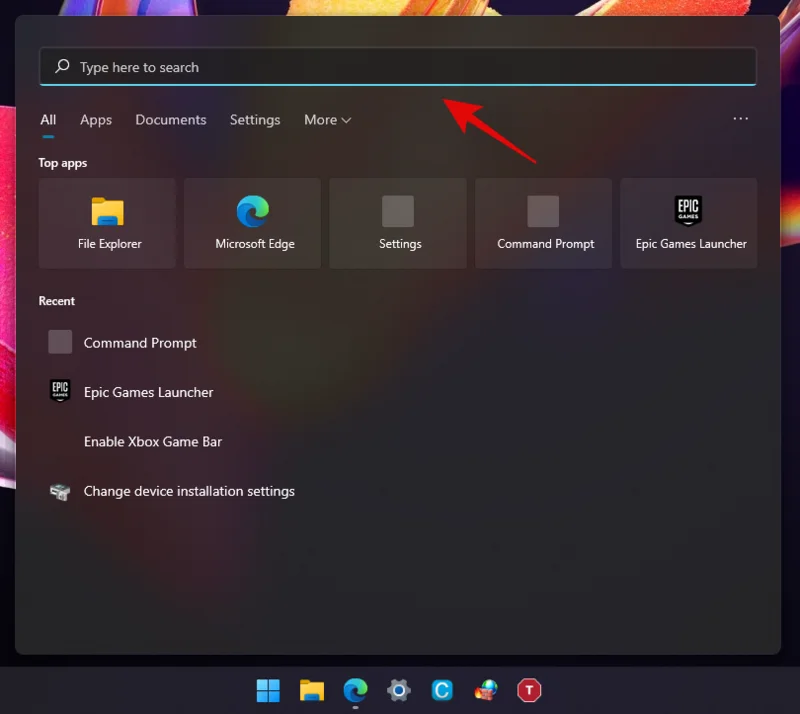The width and height of the screenshot is (800, 714).
Task: Open the Windows Start button on taskbar
Action: coord(268,691)
